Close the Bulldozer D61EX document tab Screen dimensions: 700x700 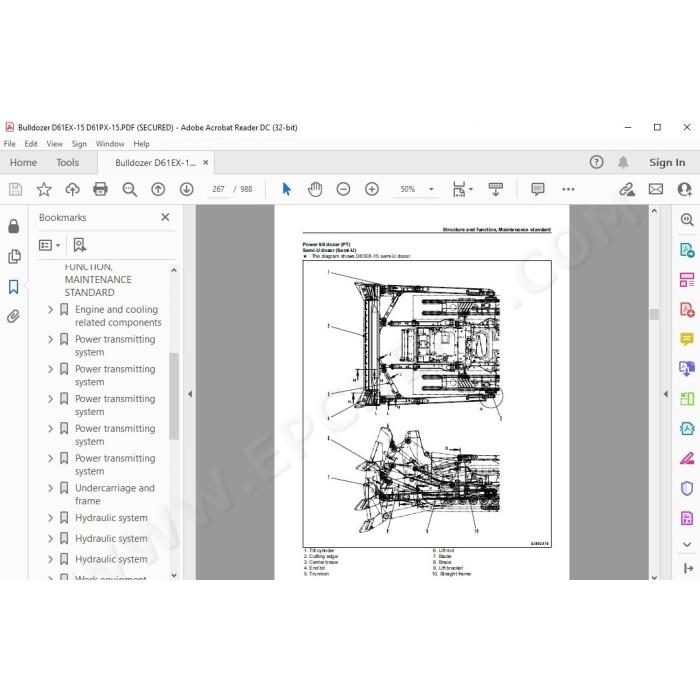pyautogui.click(x=205, y=162)
